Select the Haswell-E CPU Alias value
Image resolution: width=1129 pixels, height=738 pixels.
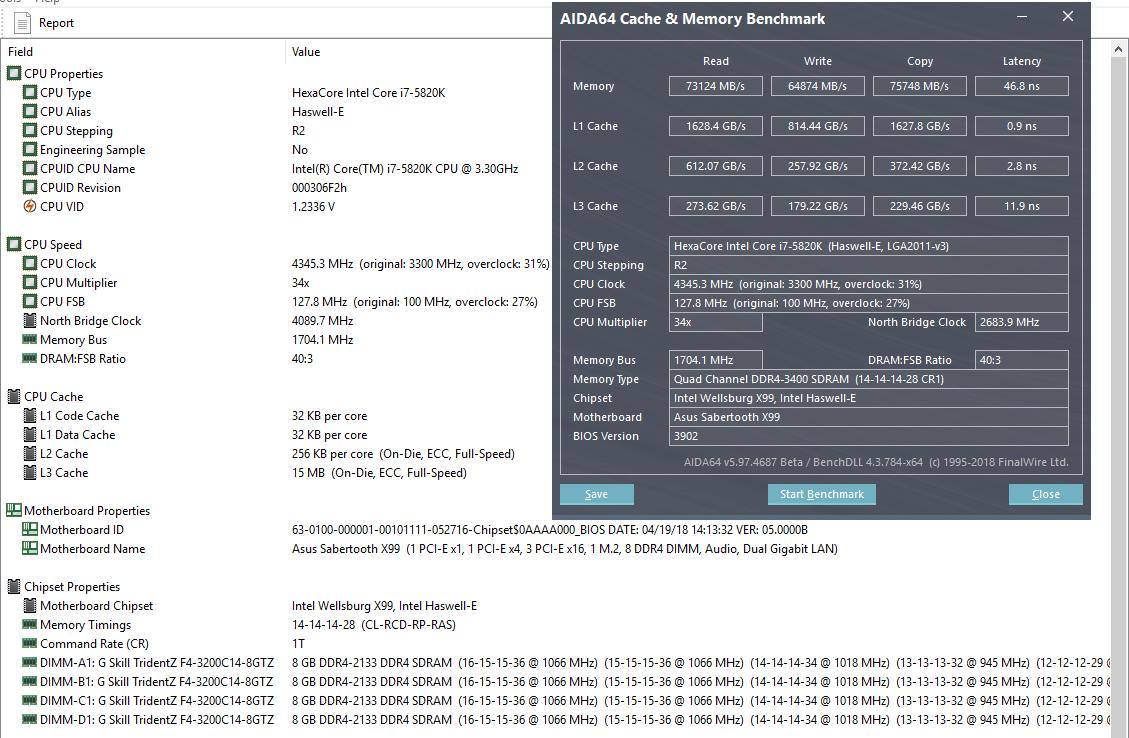pyautogui.click(x=318, y=112)
